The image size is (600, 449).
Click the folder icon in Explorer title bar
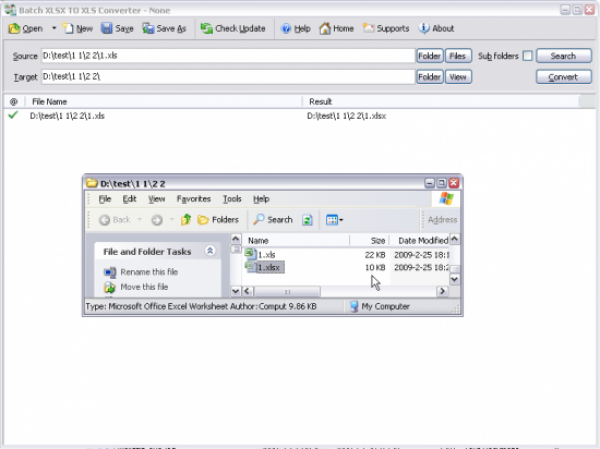pos(91,183)
